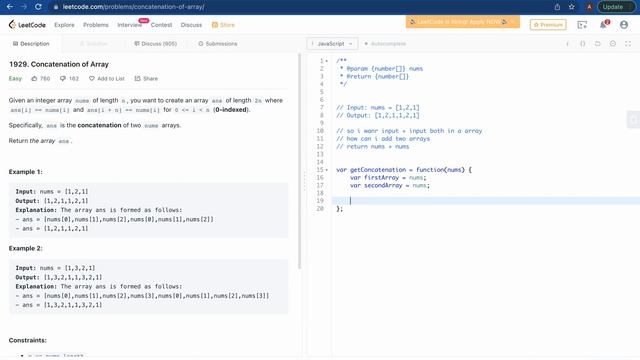640x360 pixels.
Task: Click the comment '// return nums + nums'
Action: (373, 147)
